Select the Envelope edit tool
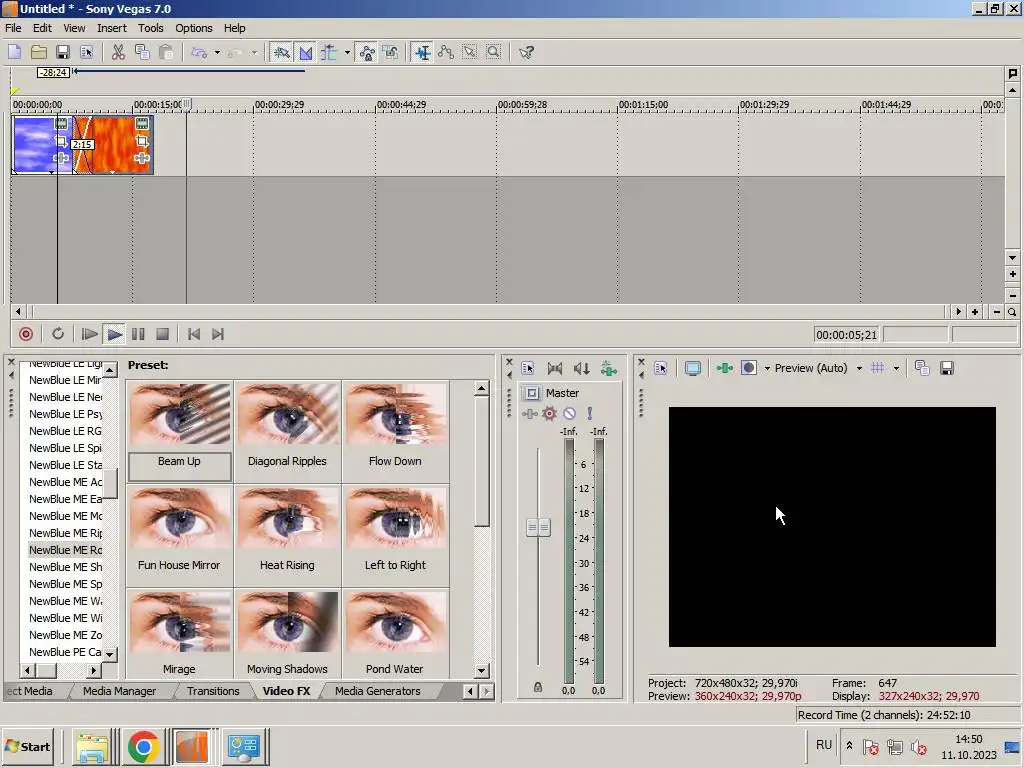The image size is (1024, 768). click(446, 52)
